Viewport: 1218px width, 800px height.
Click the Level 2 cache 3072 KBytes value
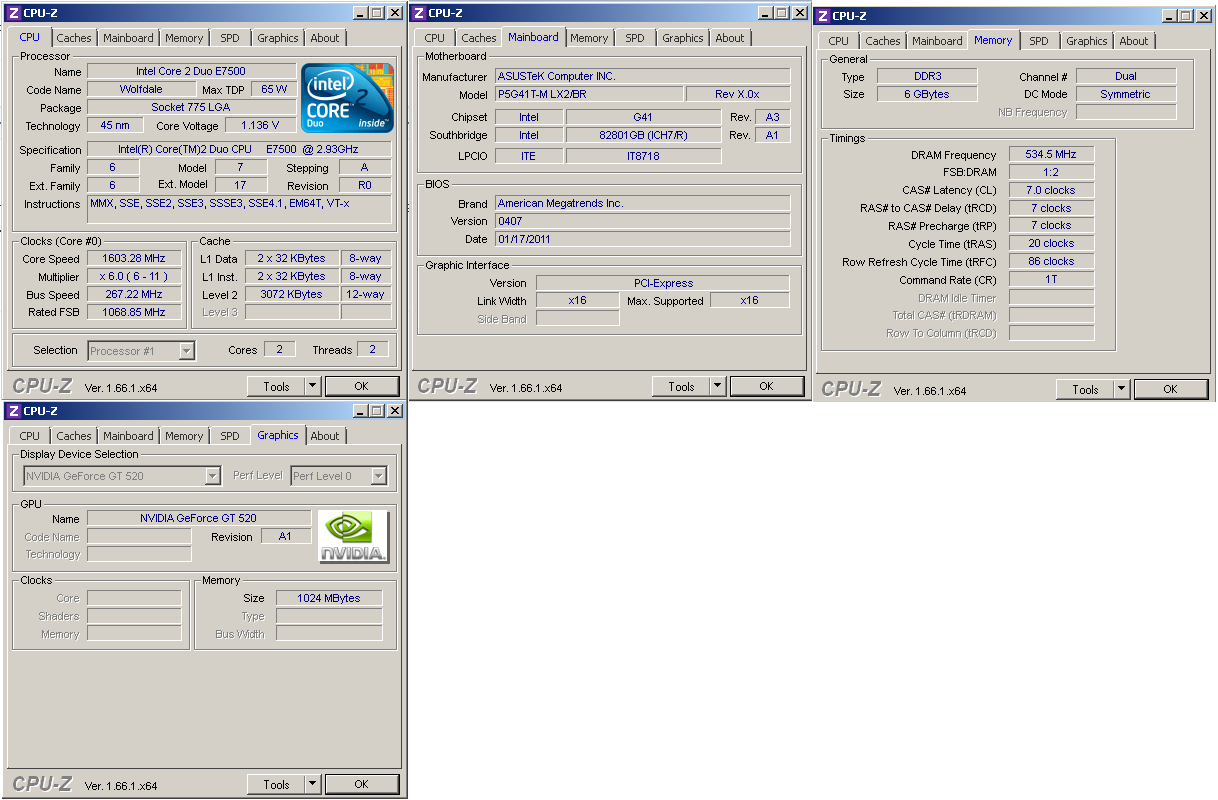point(291,294)
